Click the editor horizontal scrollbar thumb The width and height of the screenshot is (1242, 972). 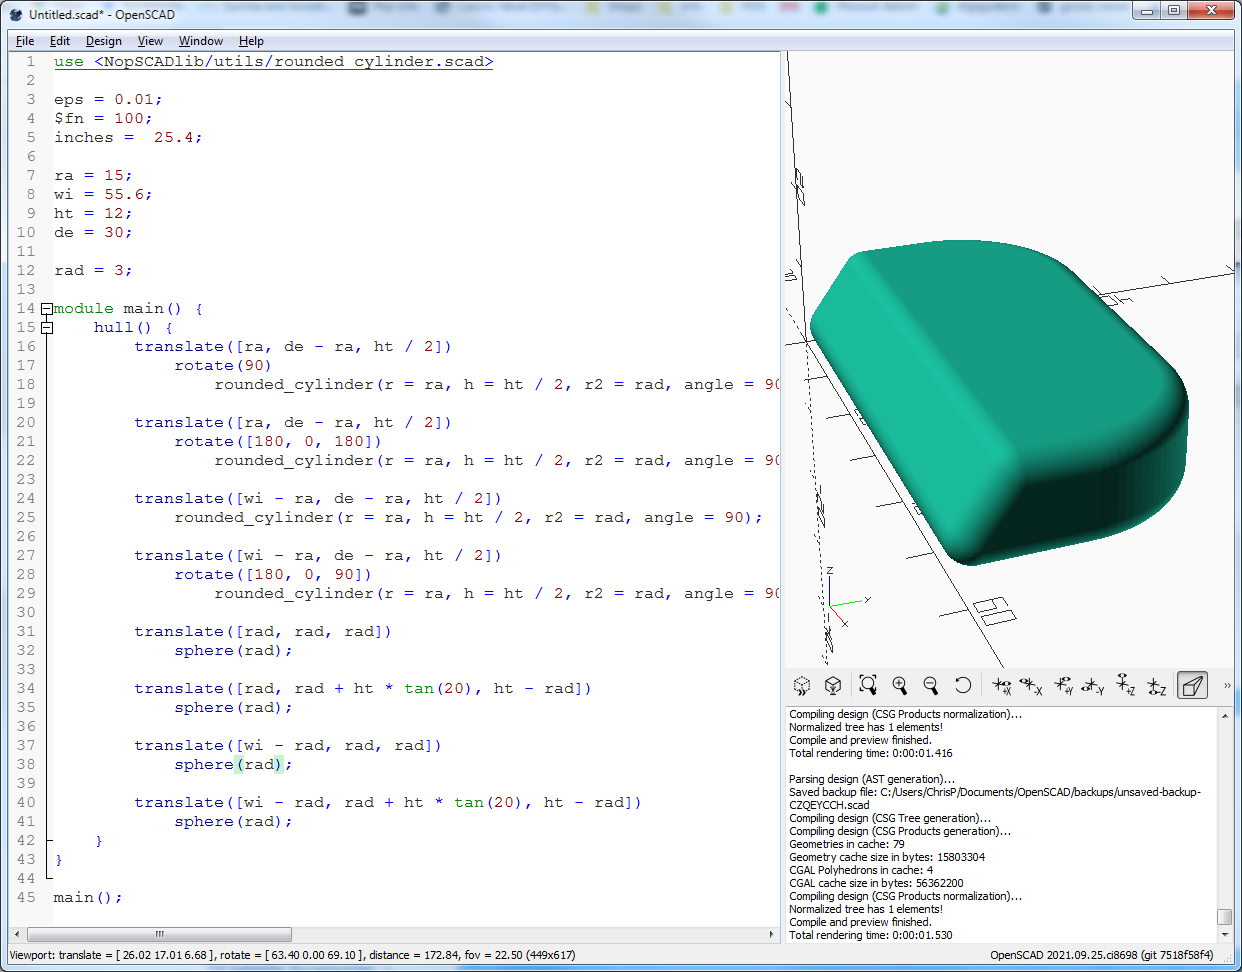tap(158, 934)
